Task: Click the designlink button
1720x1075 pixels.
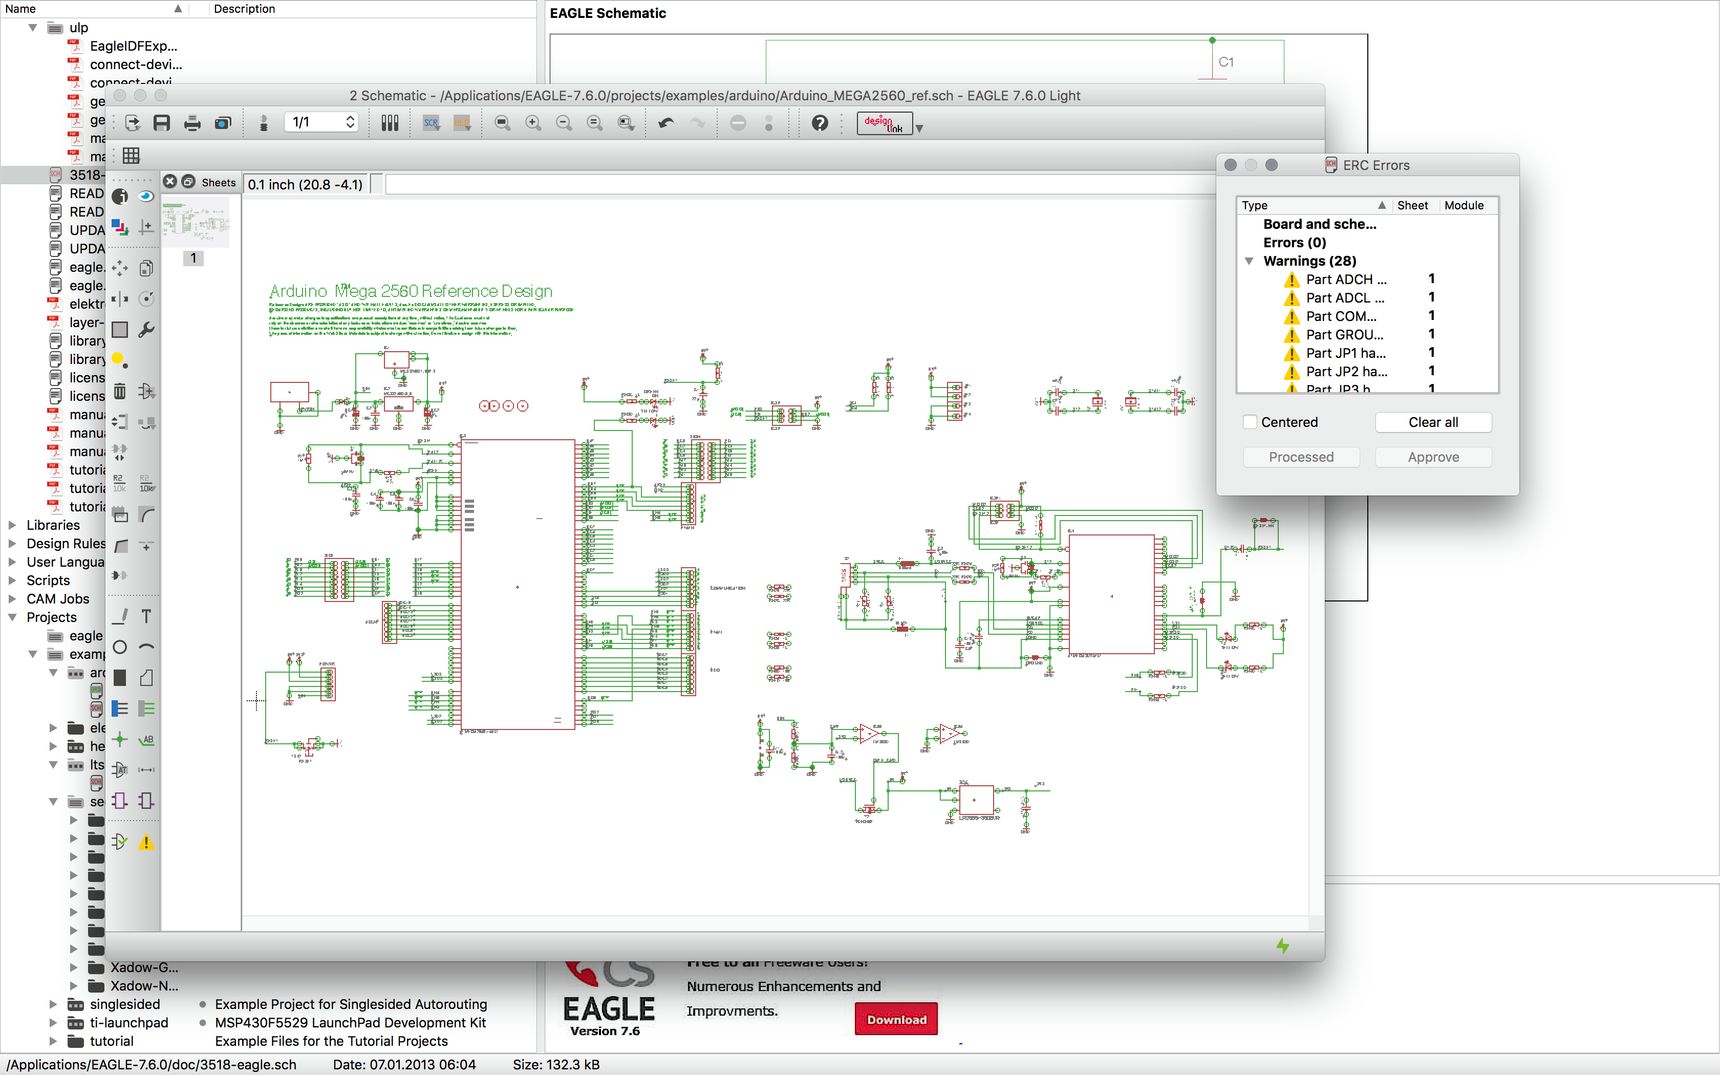Action: pyautogui.click(x=885, y=123)
